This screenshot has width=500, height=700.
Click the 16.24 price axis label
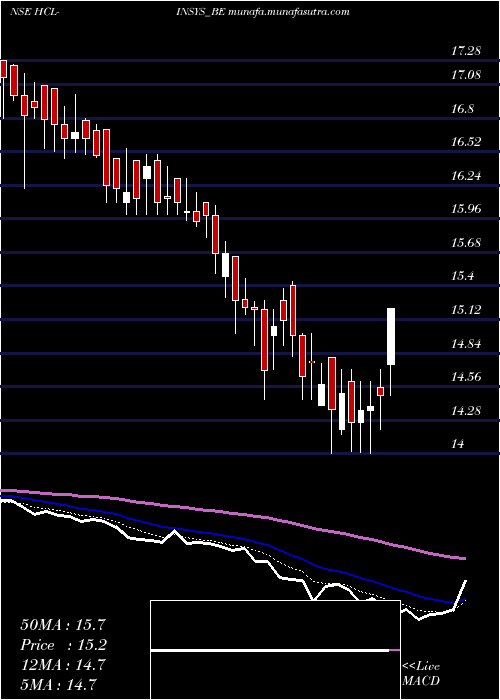click(466, 175)
